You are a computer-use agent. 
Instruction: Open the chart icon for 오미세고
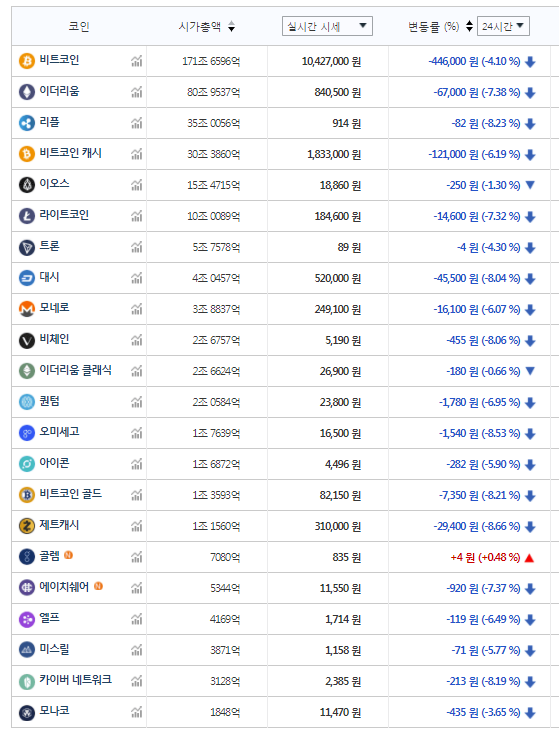[x=136, y=433]
